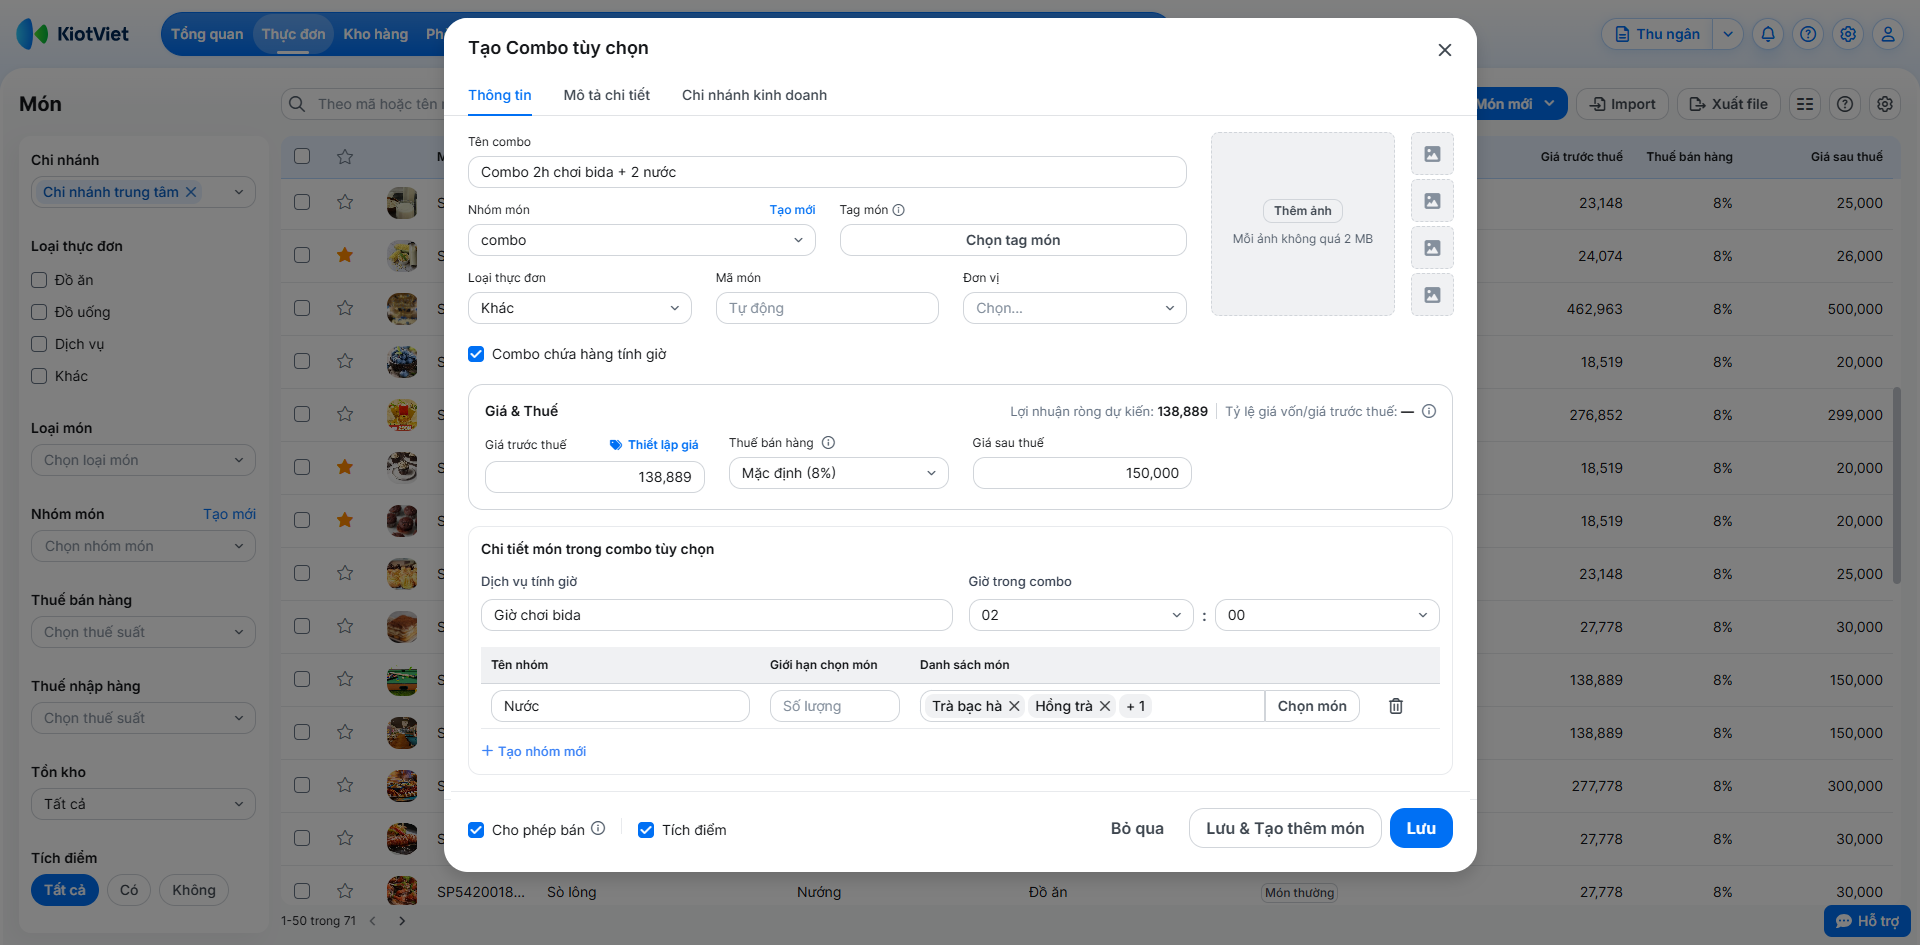Screen dimensions: 1920x945
Task: Remove the Trà bạc hà item tag
Action: 1014,706
